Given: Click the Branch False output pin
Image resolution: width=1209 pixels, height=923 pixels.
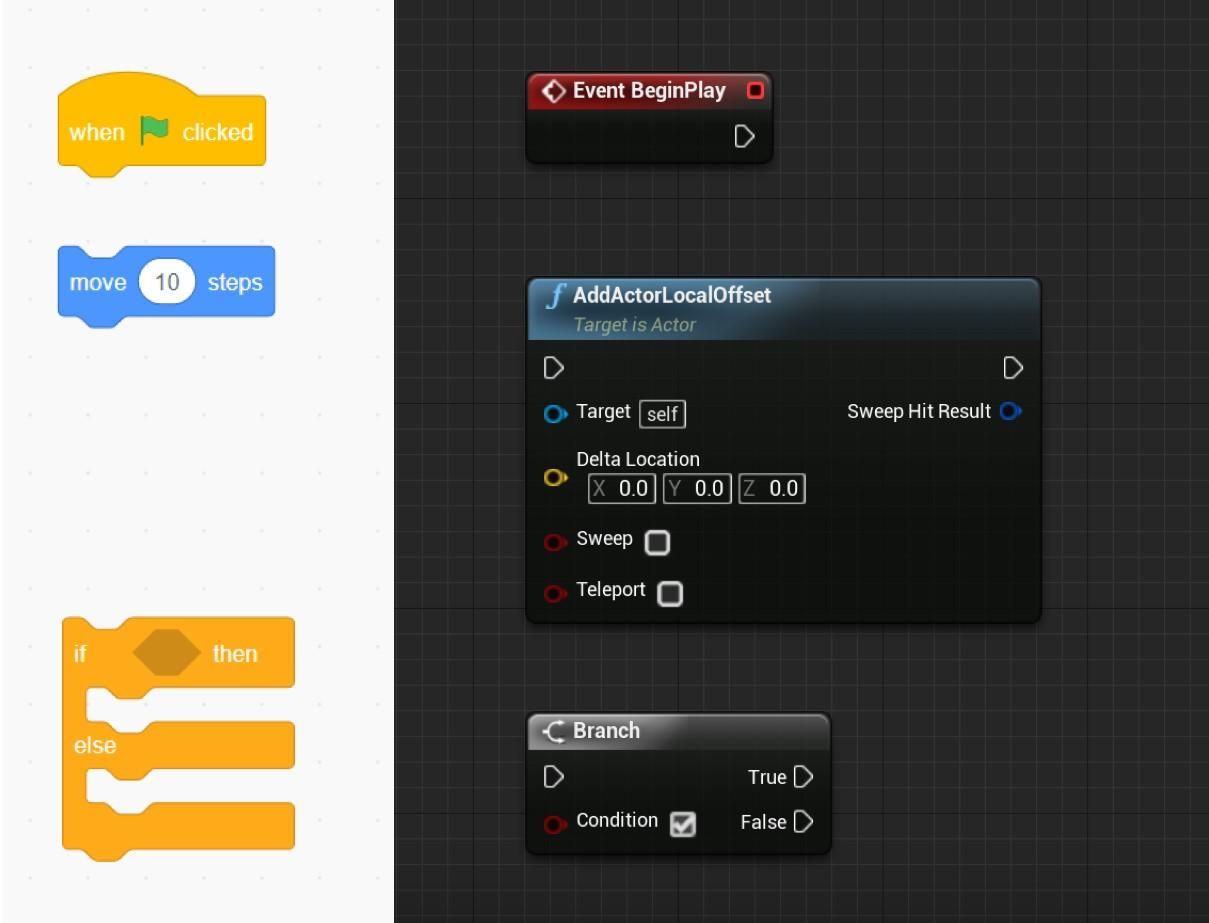Looking at the screenshot, I should point(803,822).
